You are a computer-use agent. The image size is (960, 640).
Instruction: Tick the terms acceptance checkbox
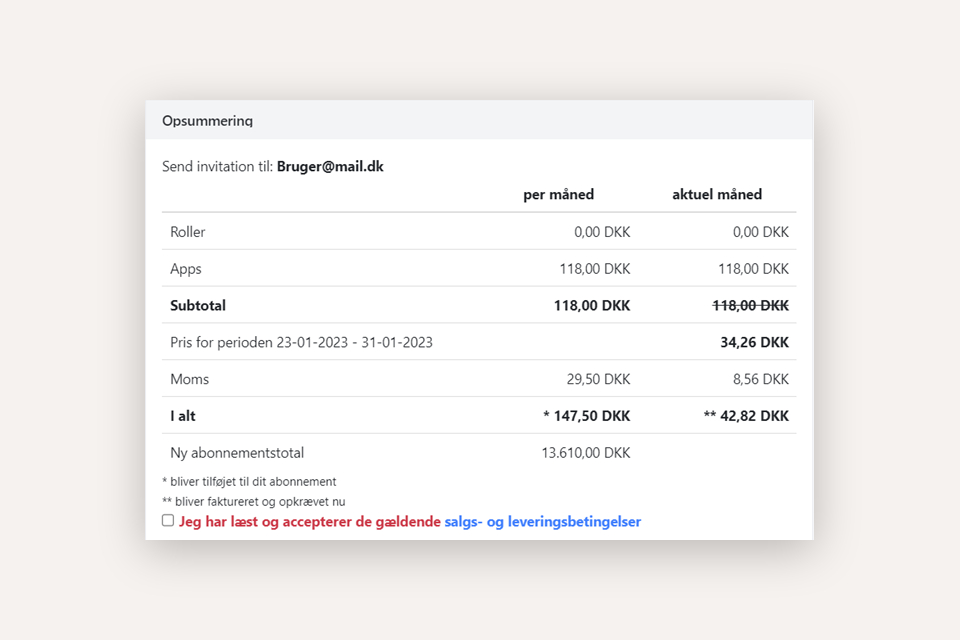[168, 521]
